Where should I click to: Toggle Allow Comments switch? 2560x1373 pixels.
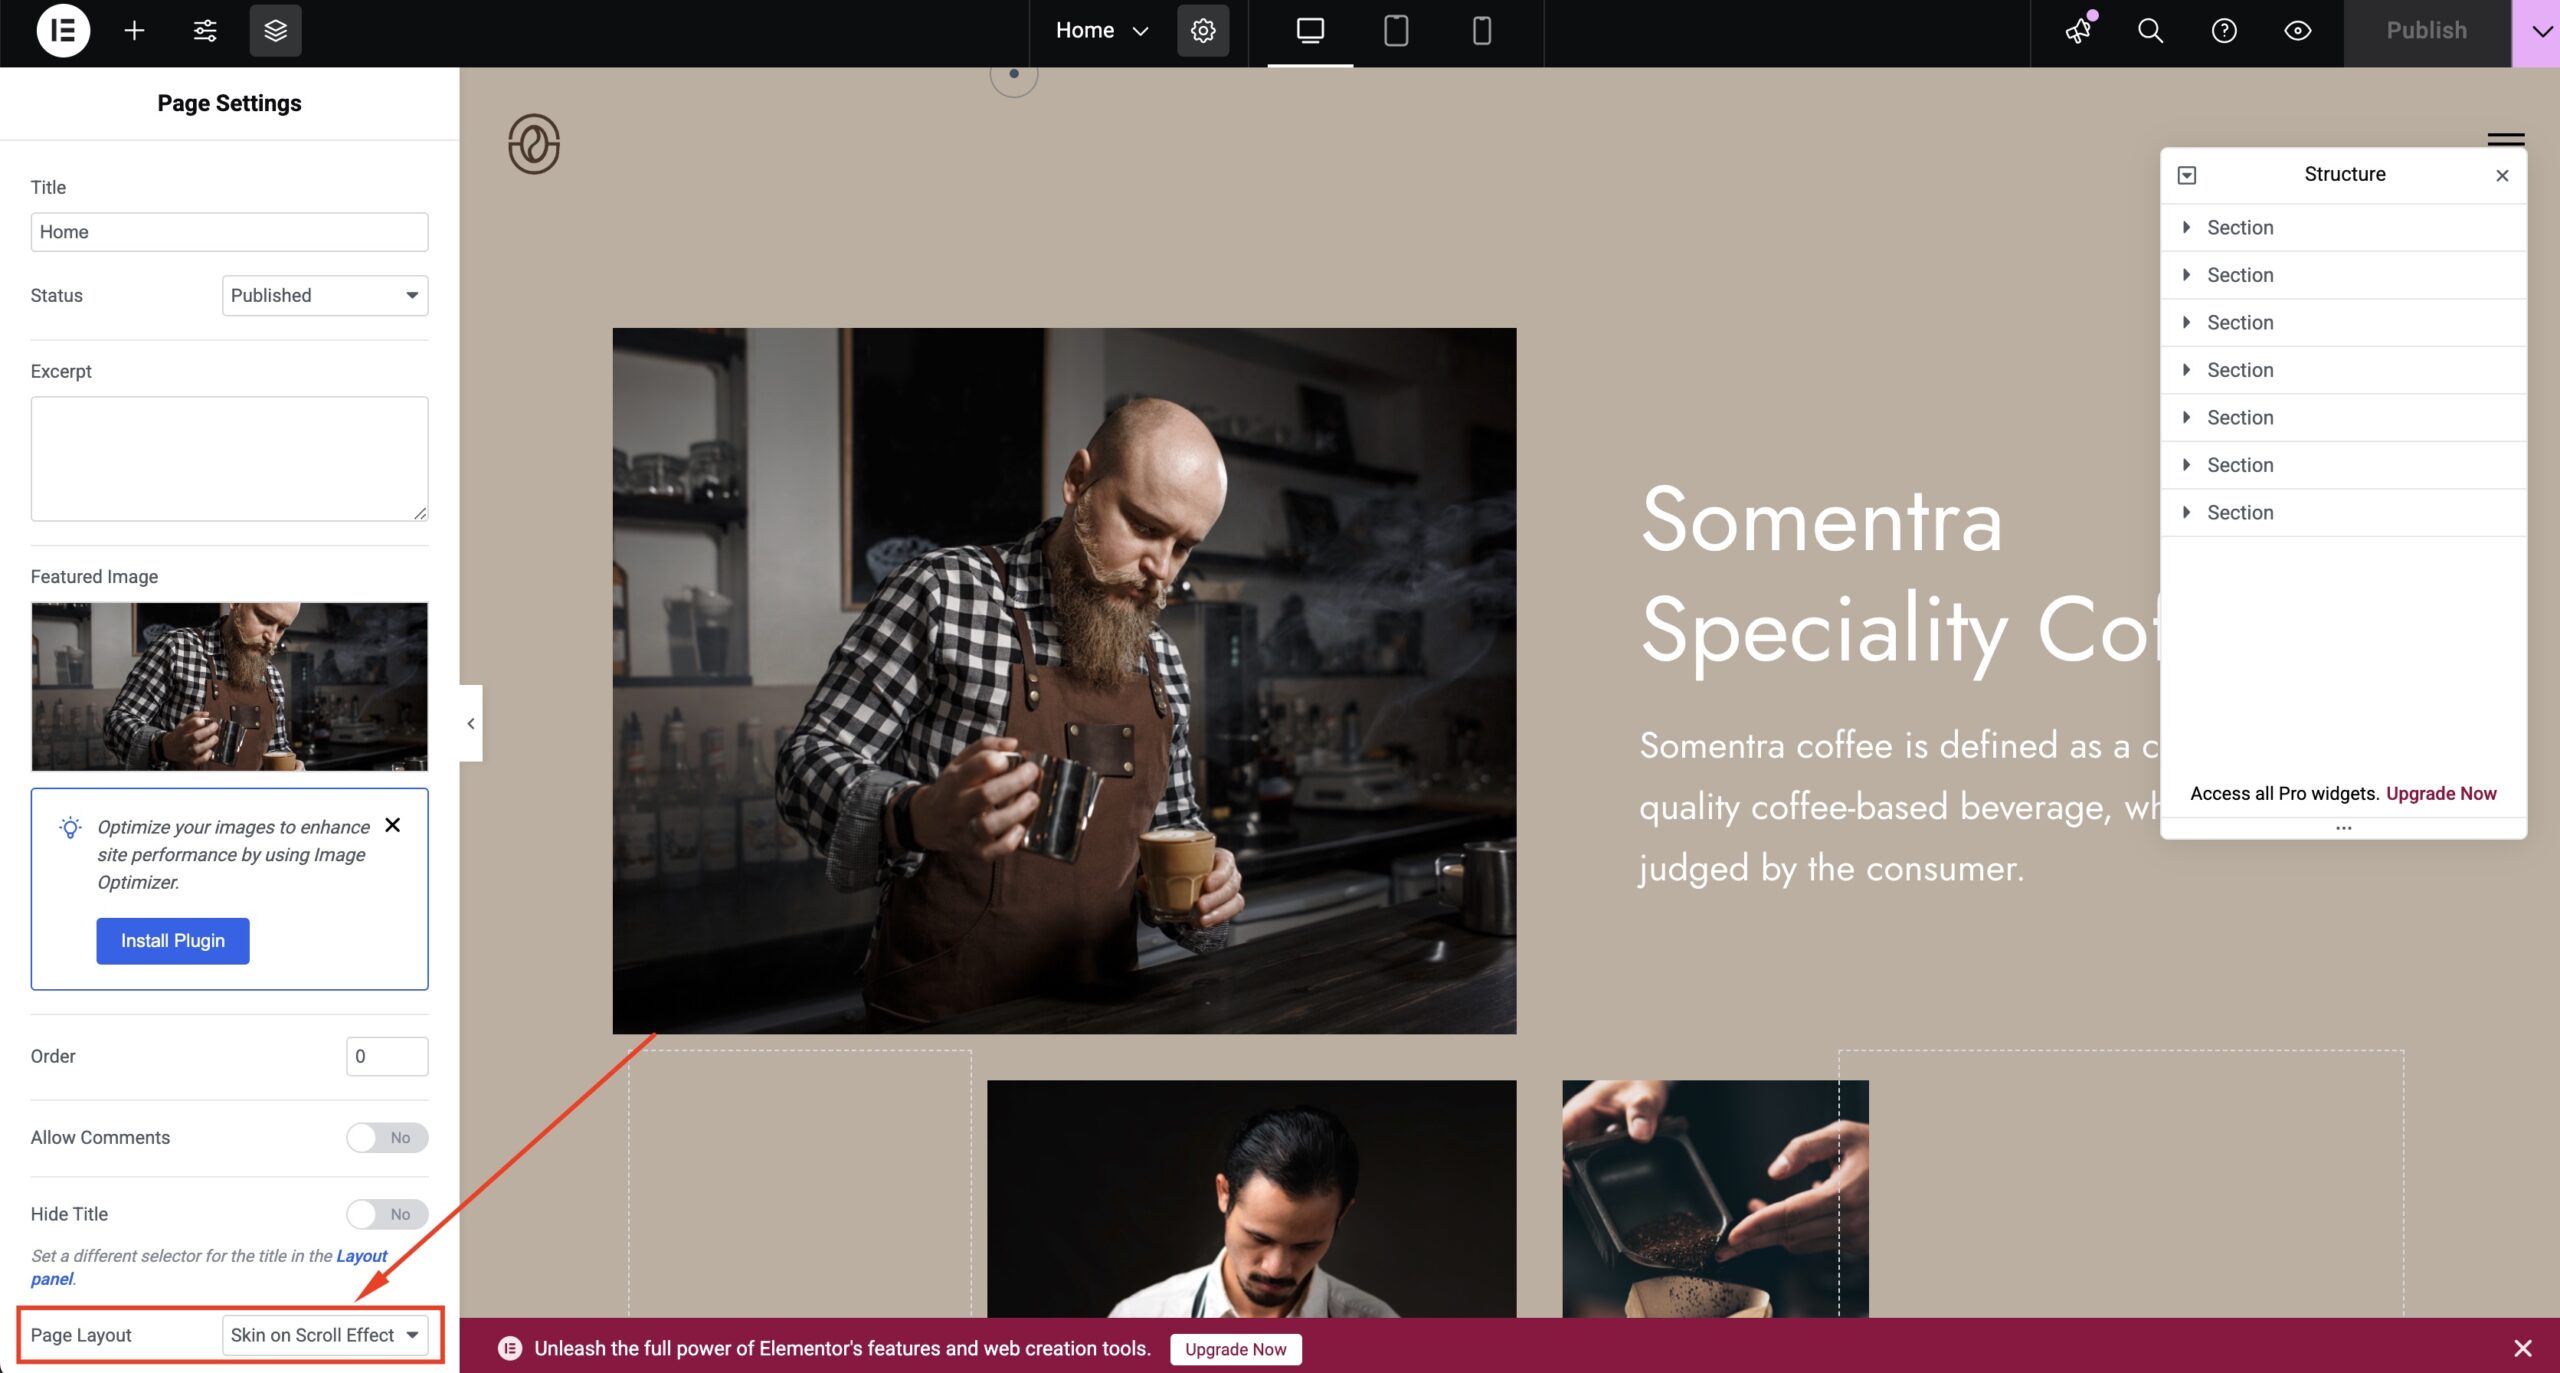pos(387,1137)
